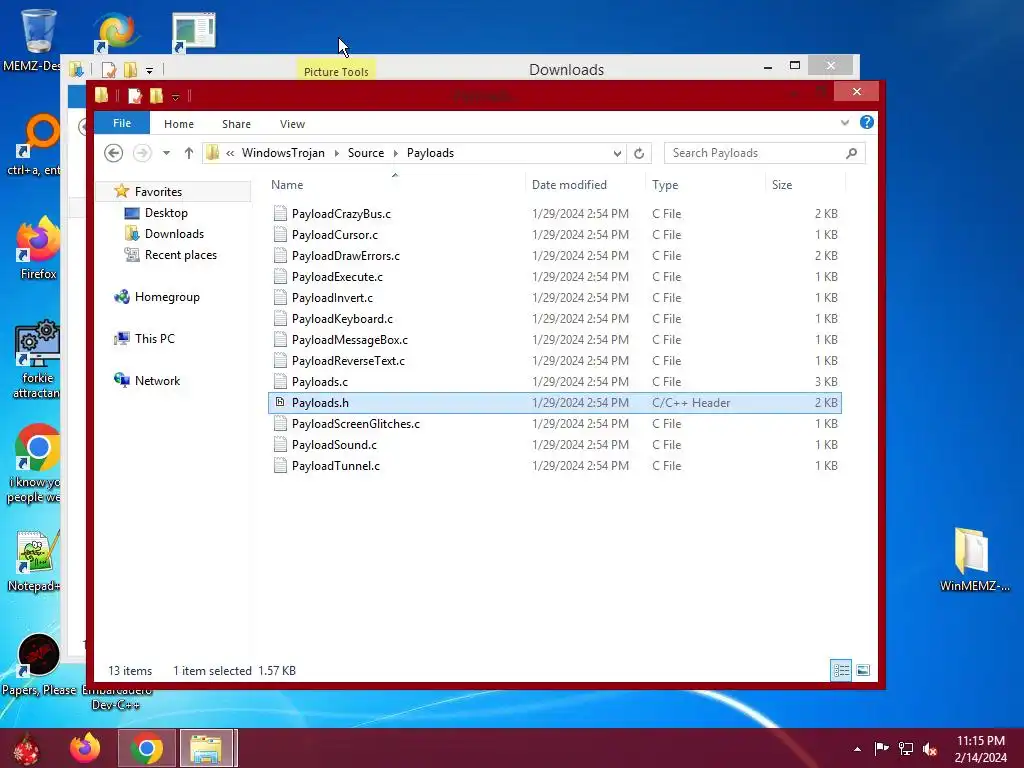The image size is (1024, 768).
Task: Select Network in the navigation pane
Action: (157, 380)
